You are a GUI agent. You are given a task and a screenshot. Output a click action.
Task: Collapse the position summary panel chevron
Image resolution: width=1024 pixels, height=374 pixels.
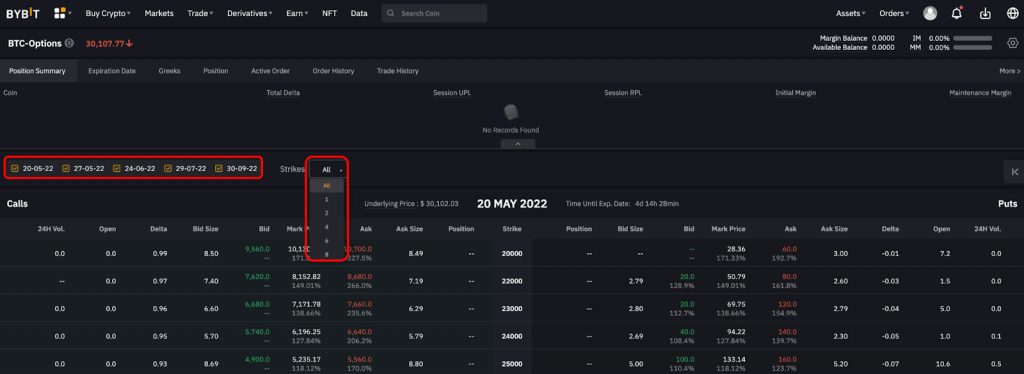coord(517,144)
